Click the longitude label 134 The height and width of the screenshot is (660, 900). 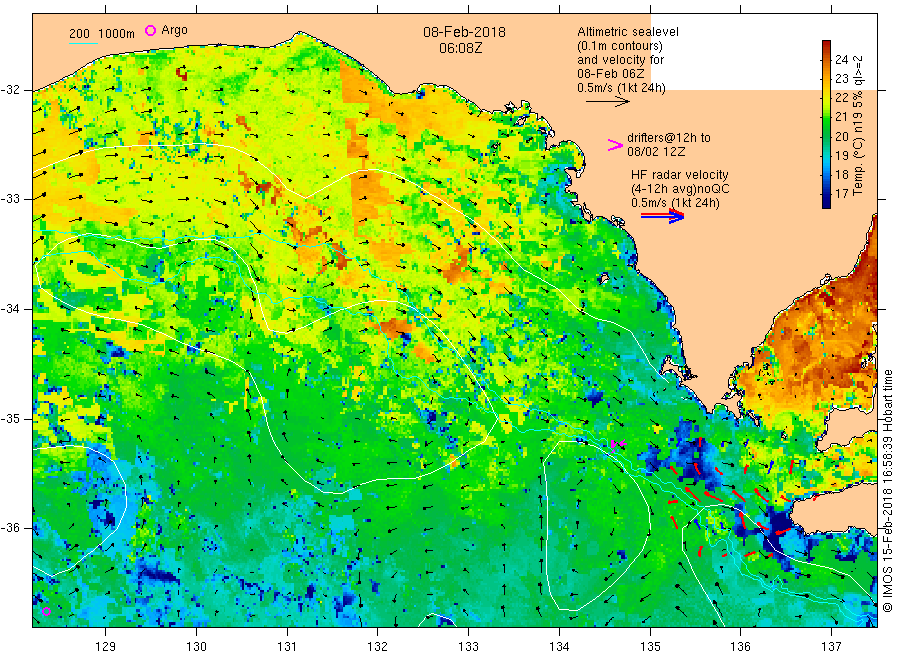coord(559,646)
